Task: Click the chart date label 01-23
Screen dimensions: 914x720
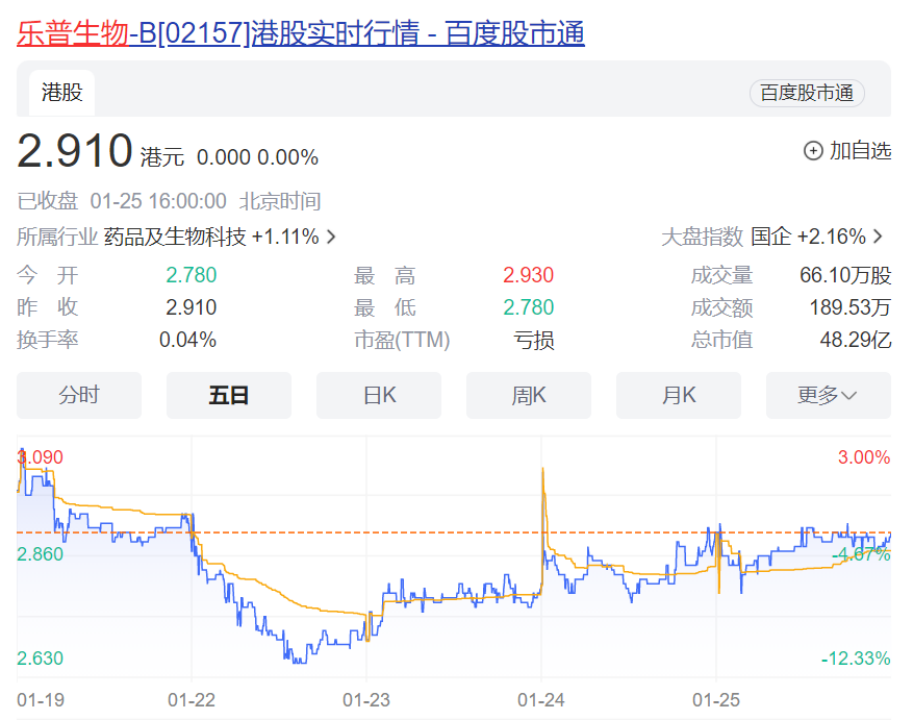Action: coord(366,700)
